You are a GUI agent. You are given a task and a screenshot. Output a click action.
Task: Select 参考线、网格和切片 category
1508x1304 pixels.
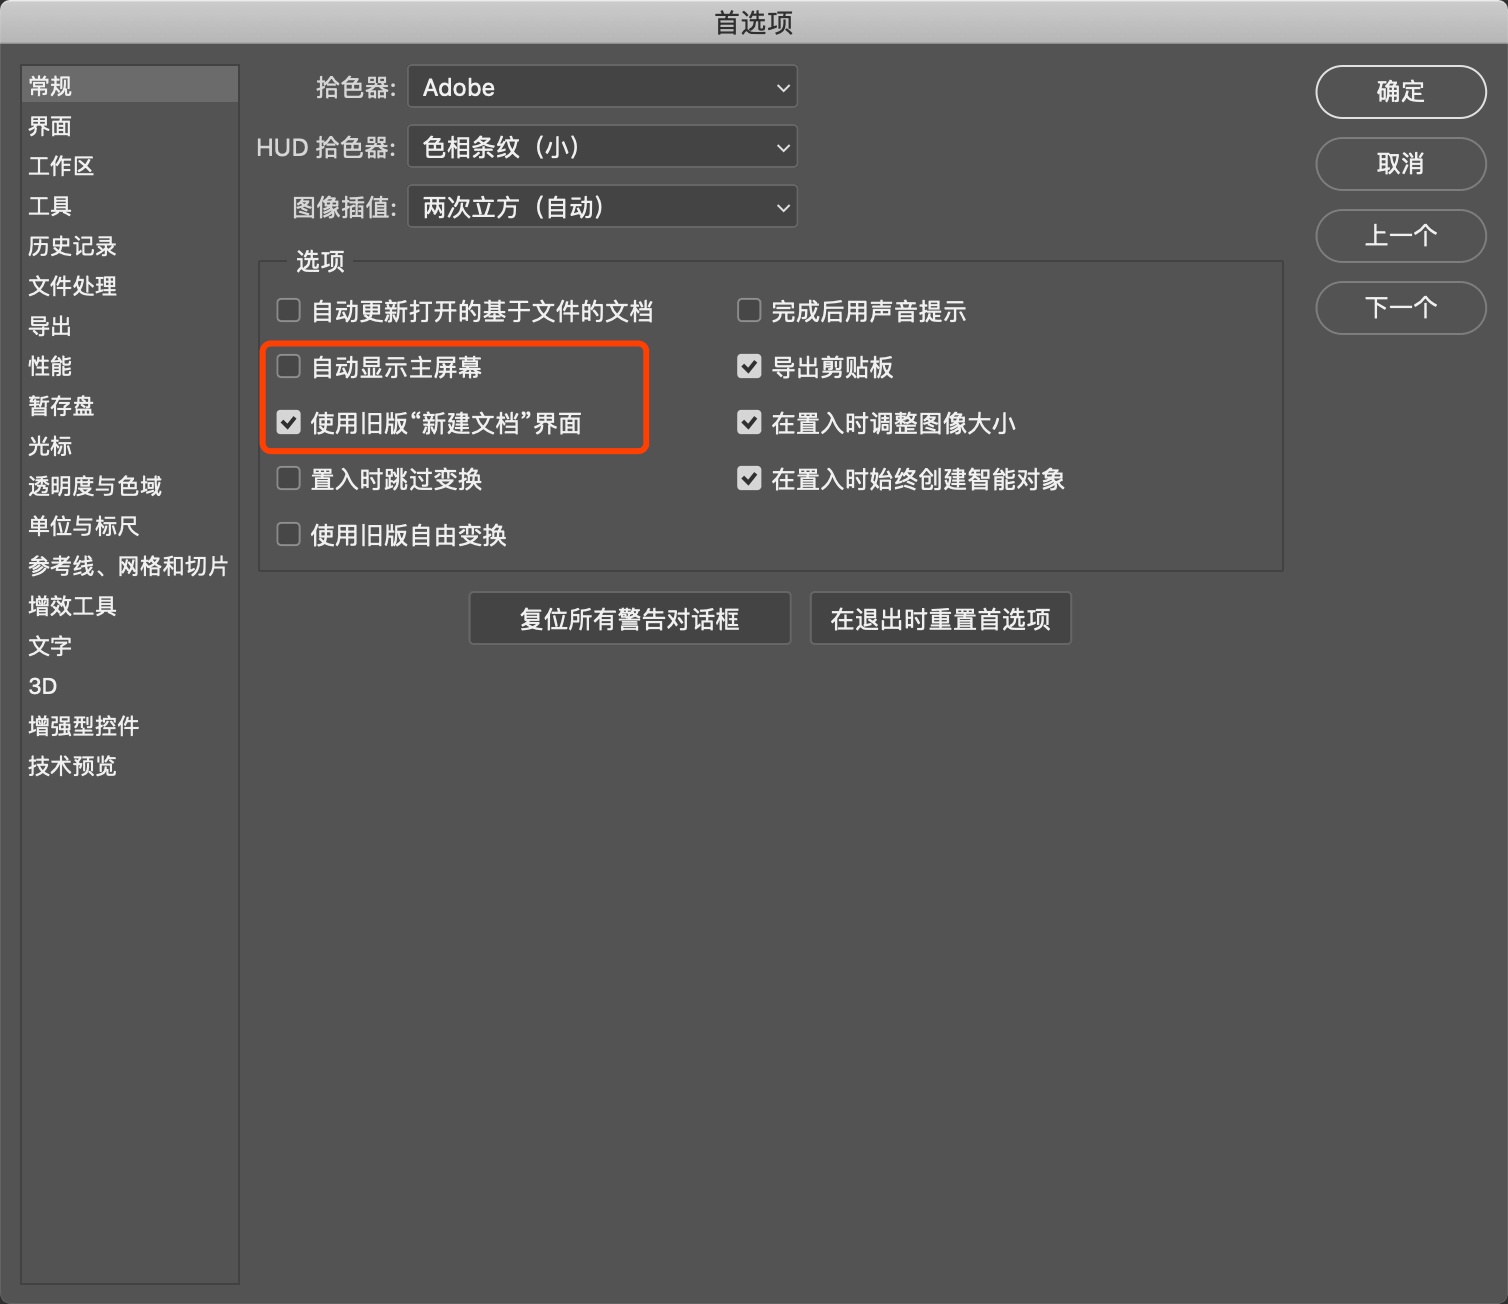point(130,566)
